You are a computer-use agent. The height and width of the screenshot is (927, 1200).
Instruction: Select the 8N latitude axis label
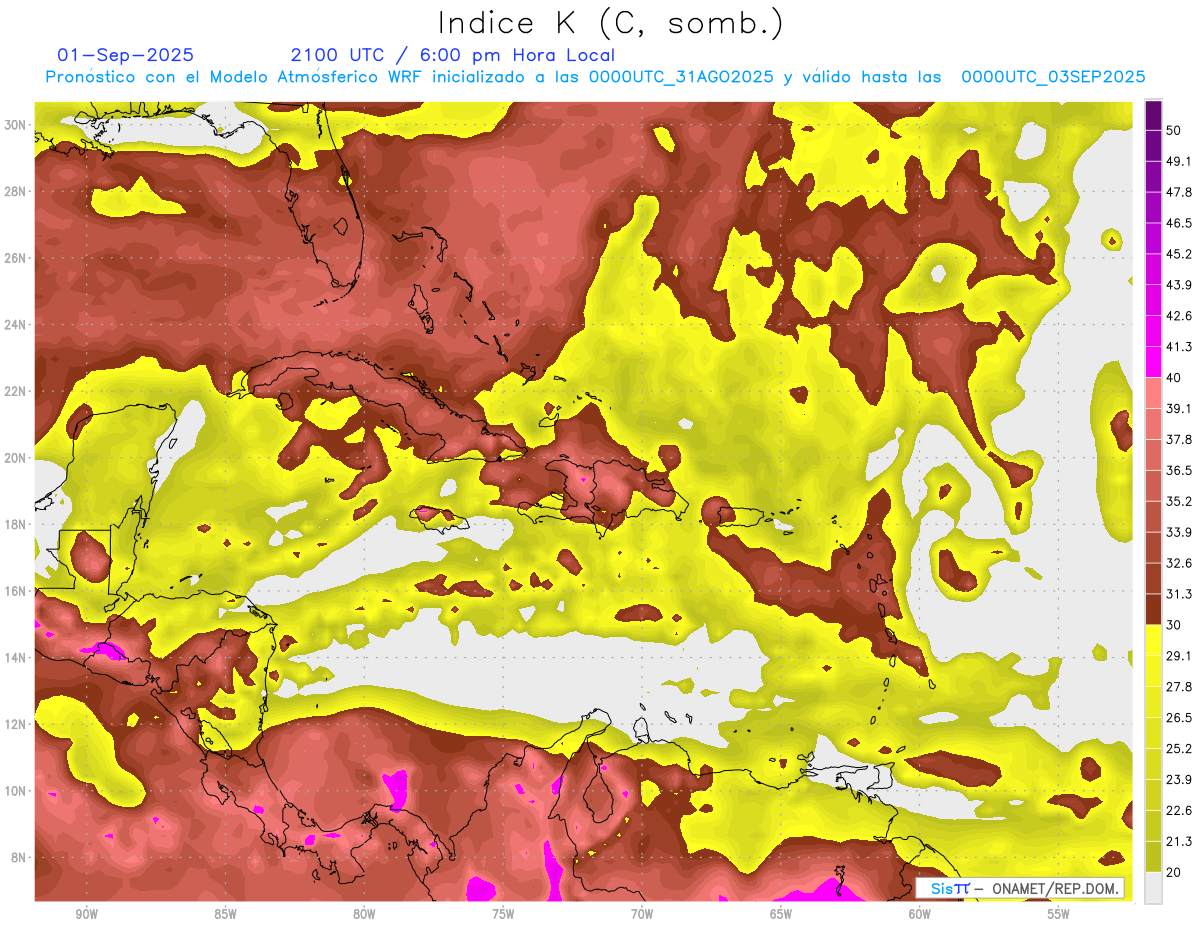point(19,857)
